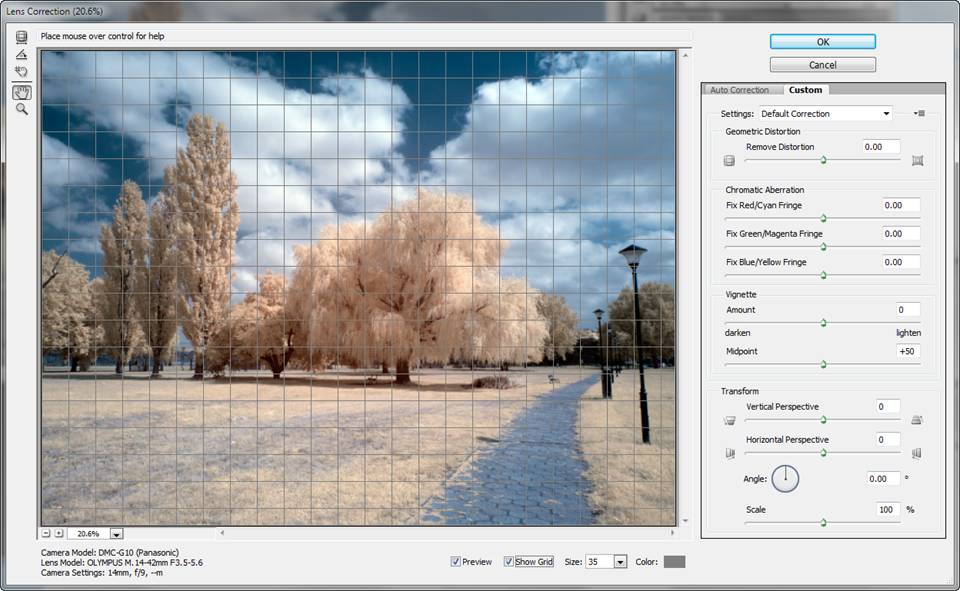
Task: Switch to the Auto Correction tab
Action: pyautogui.click(x=739, y=90)
